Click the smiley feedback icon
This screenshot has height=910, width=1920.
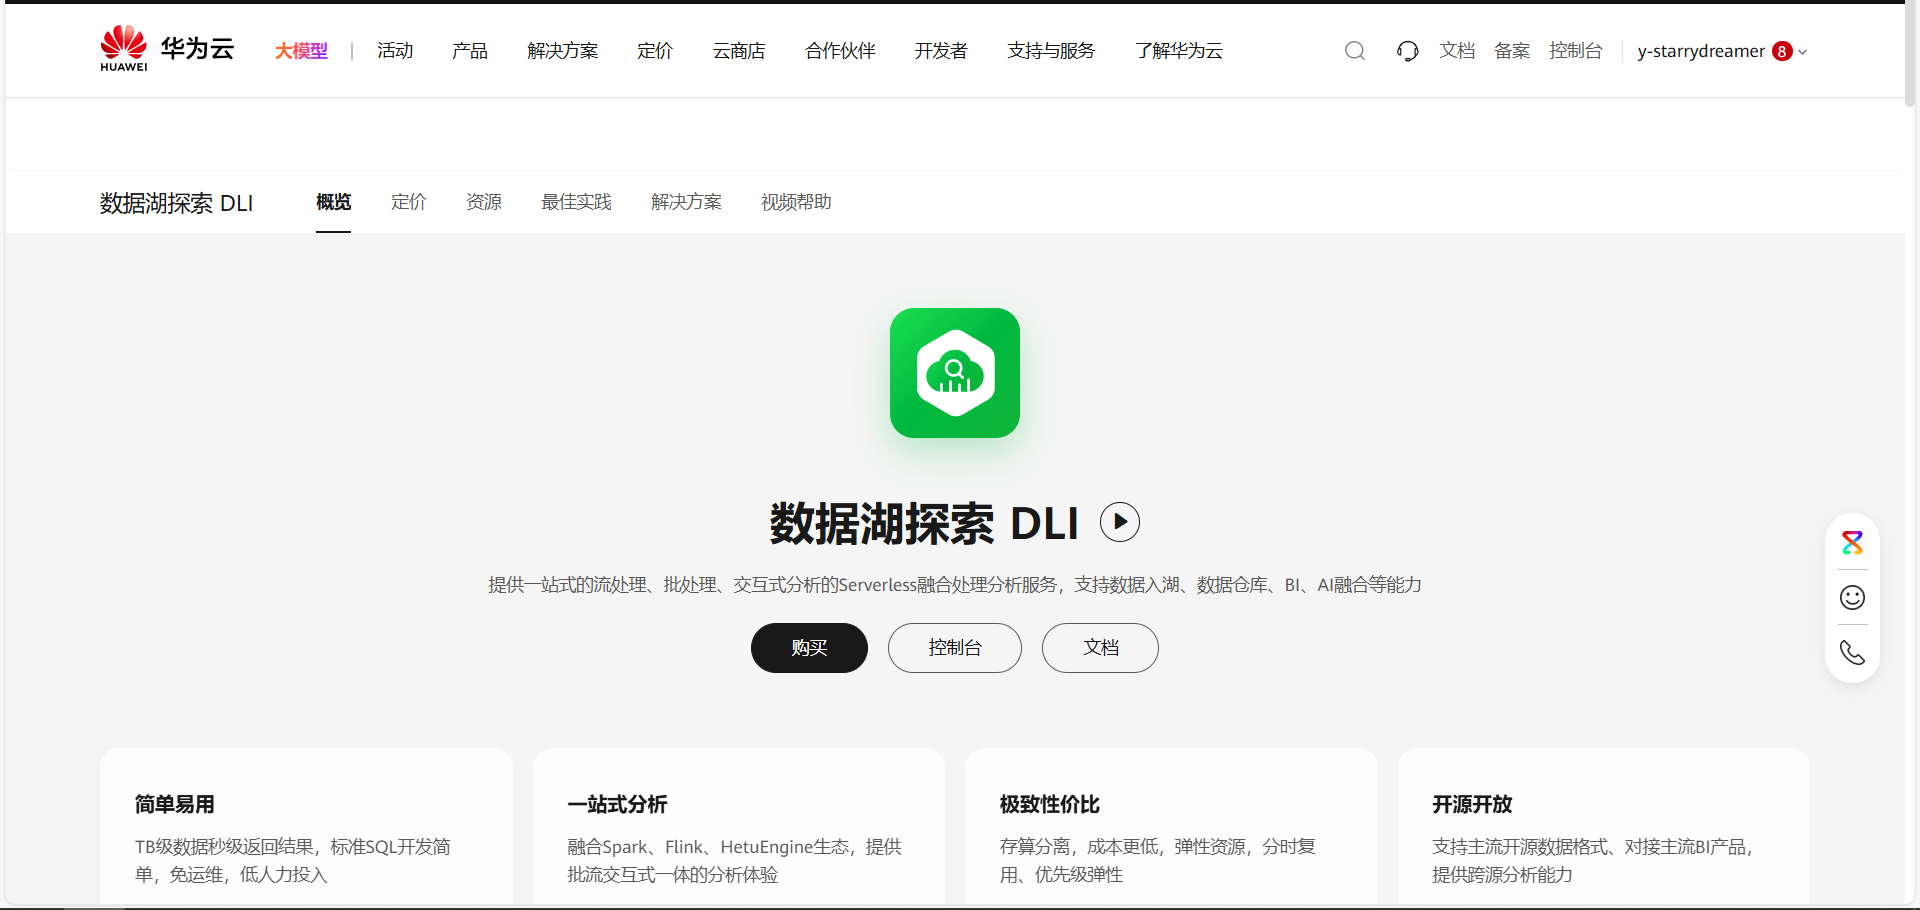point(1852,598)
